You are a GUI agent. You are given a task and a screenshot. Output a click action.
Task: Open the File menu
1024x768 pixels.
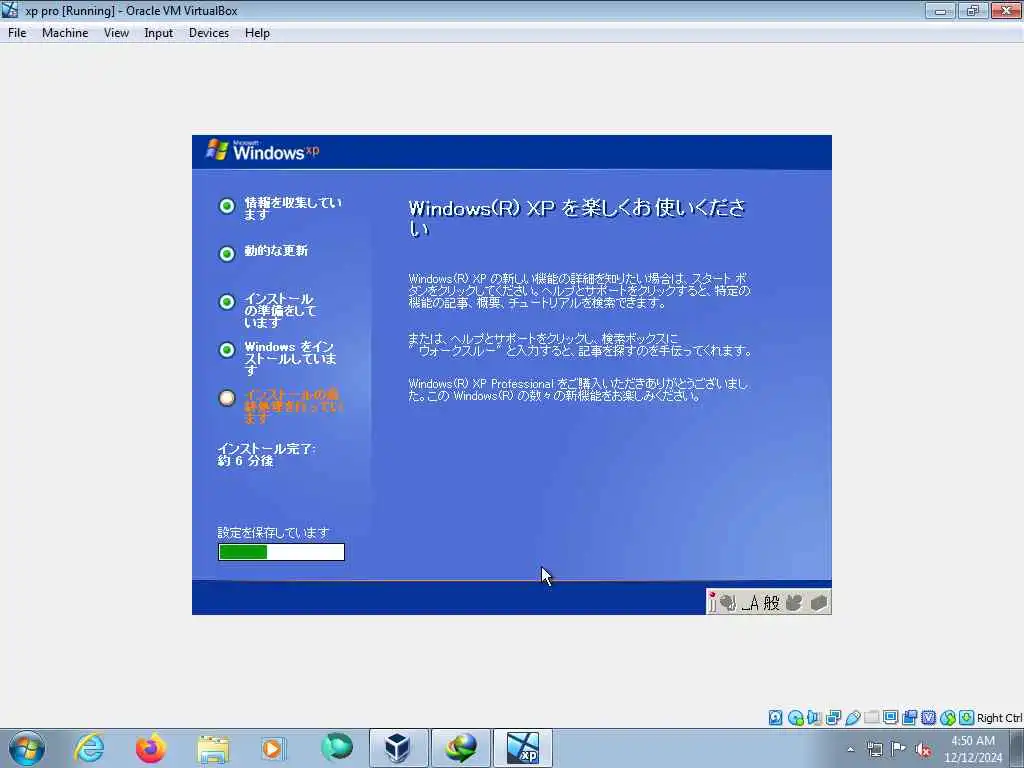[17, 33]
